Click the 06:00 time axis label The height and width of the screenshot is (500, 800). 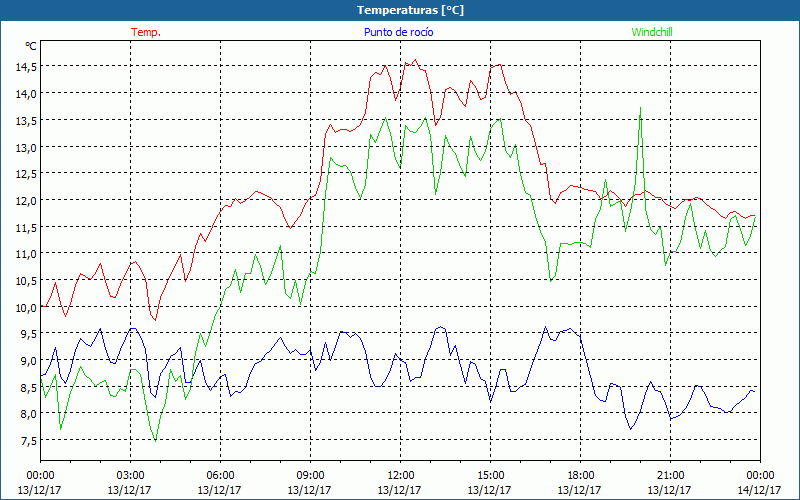tap(220, 475)
